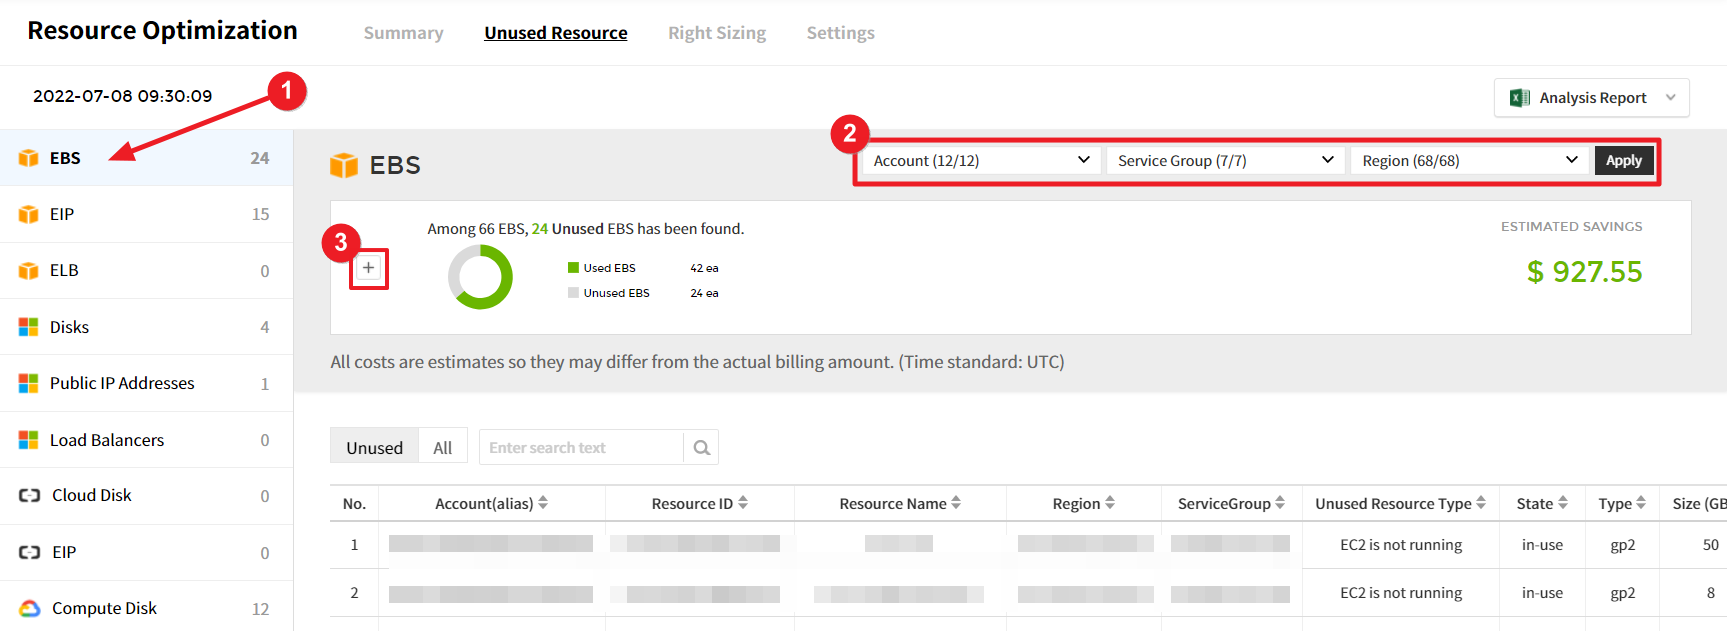Image resolution: width=1727 pixels, height=631 pixels.
Task: Switch the list filter to Unused
Action: pyautogui.click(x=374, y=448)
